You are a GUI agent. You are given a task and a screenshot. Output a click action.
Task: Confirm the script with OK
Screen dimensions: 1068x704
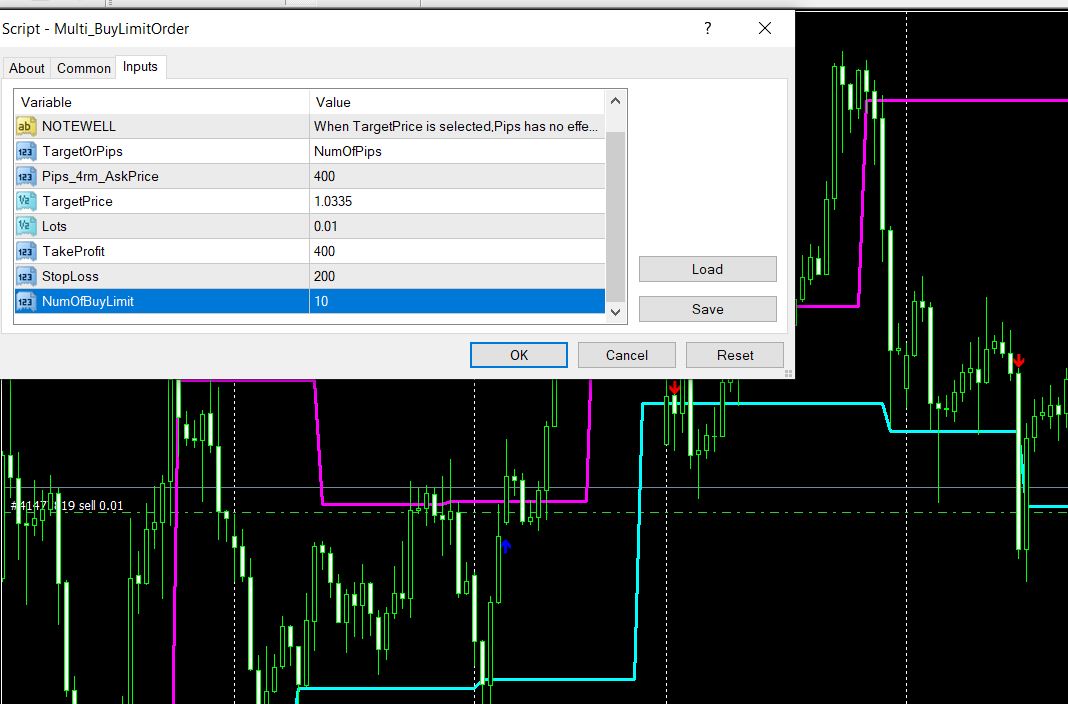tap(518, 354)
